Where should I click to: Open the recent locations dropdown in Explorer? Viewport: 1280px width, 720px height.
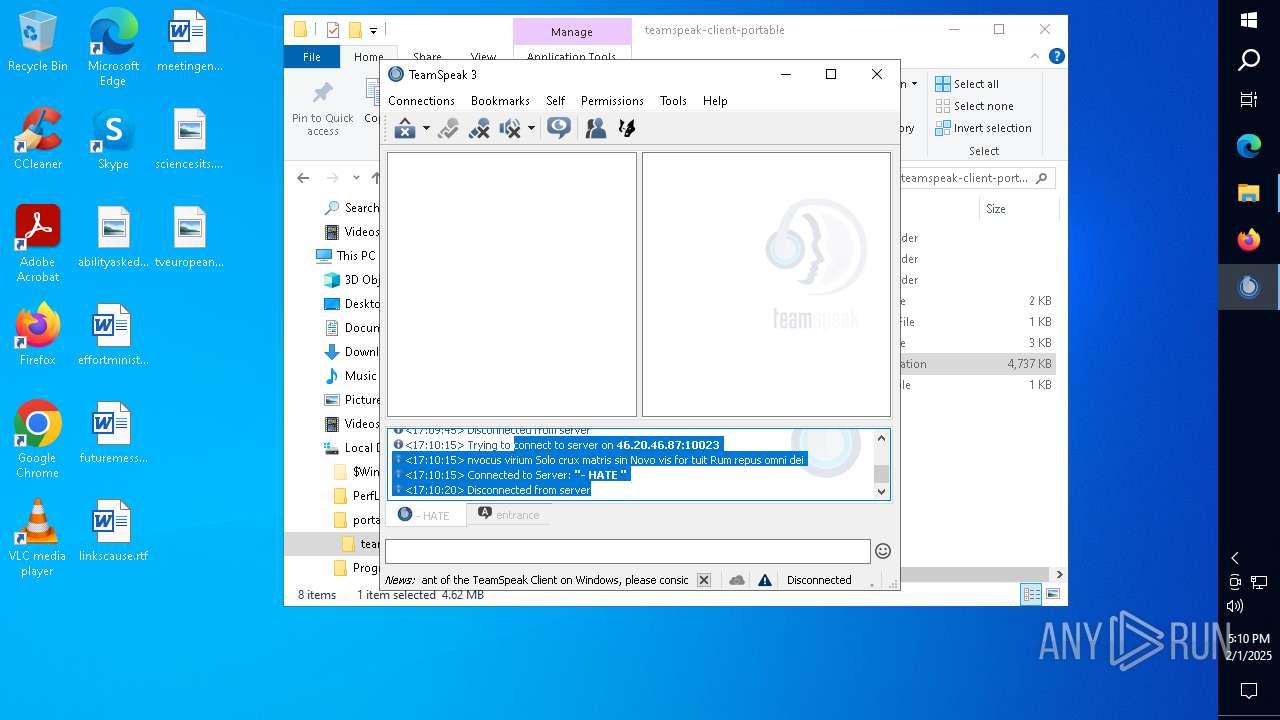click(358, 178)
